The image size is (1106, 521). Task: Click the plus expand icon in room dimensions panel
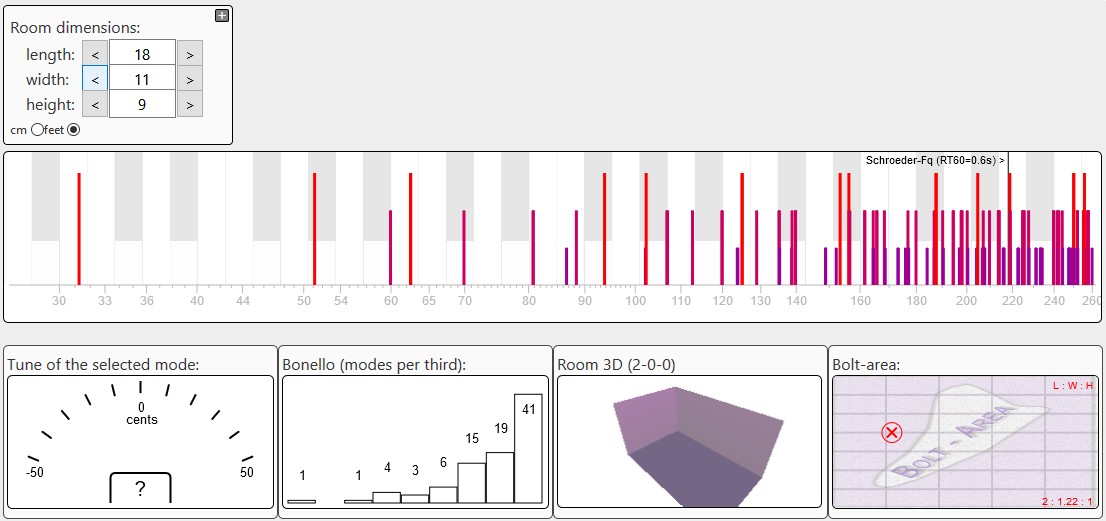tap(222, 15)
